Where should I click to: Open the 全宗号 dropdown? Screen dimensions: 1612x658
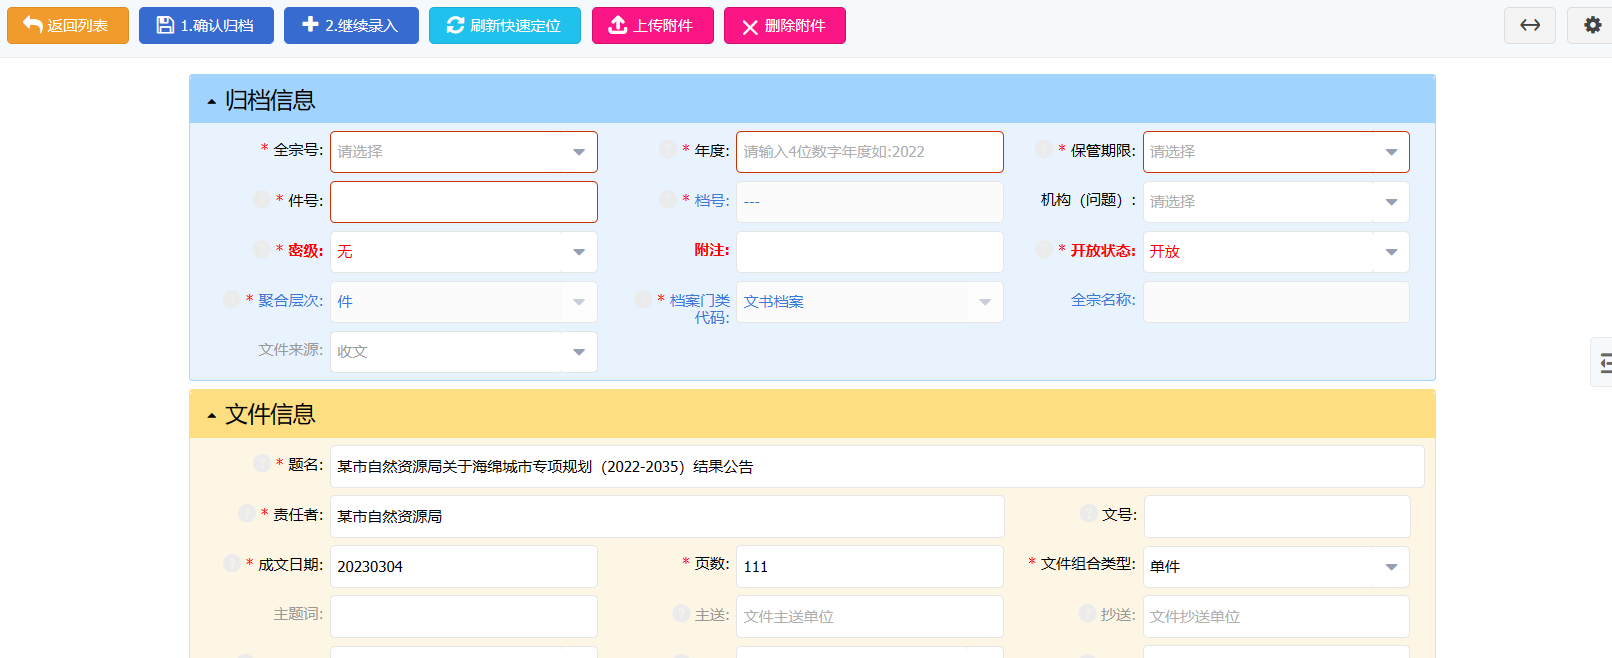pyautogui.click(x=464, y=152)
